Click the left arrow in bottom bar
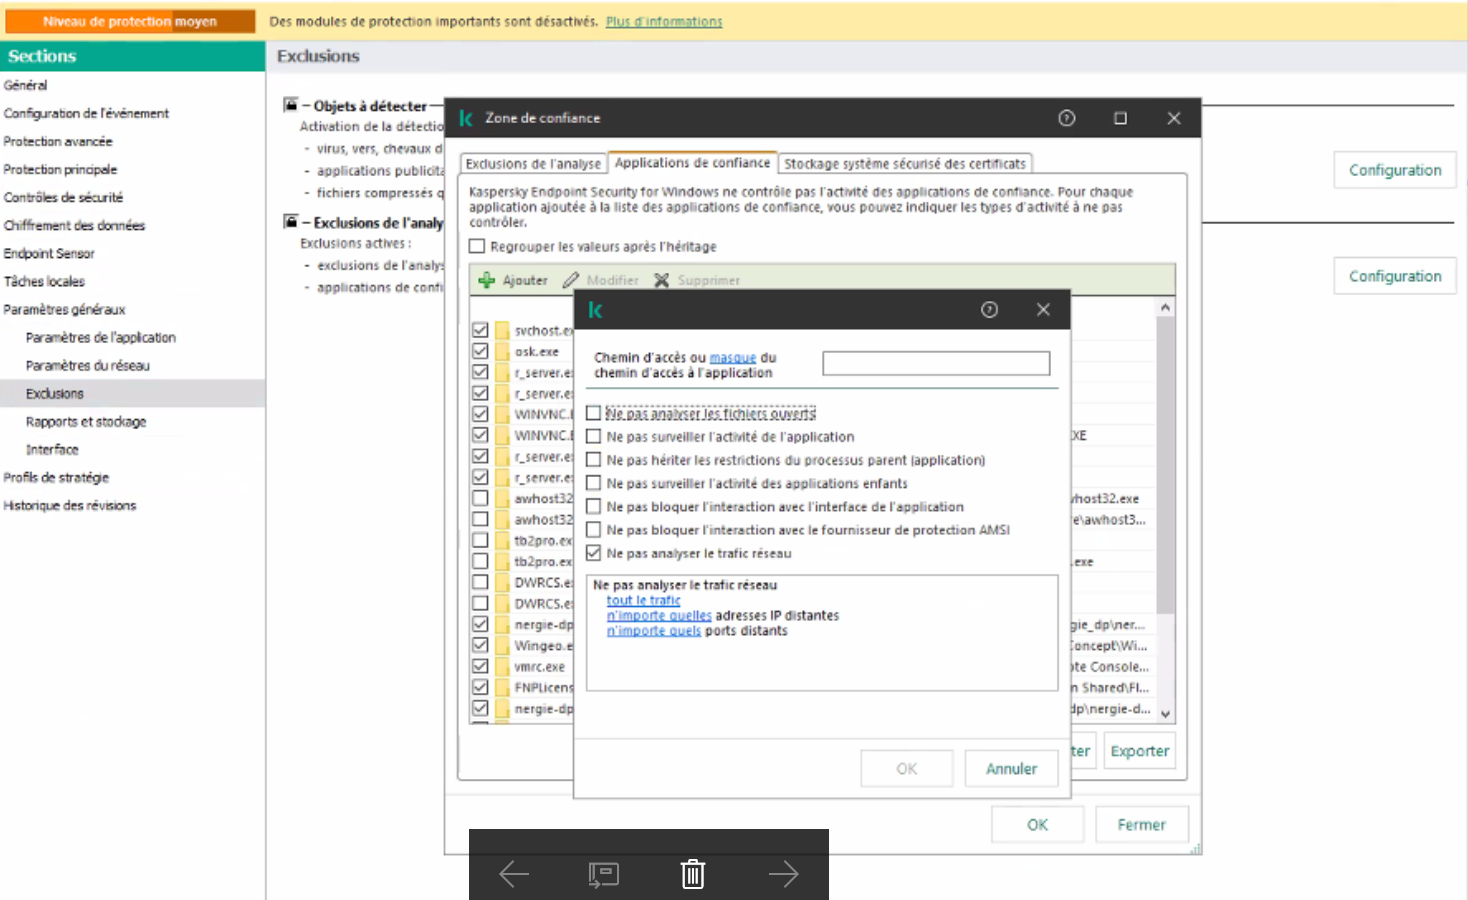The image size is (1468, 900). (x=514, y=874)
